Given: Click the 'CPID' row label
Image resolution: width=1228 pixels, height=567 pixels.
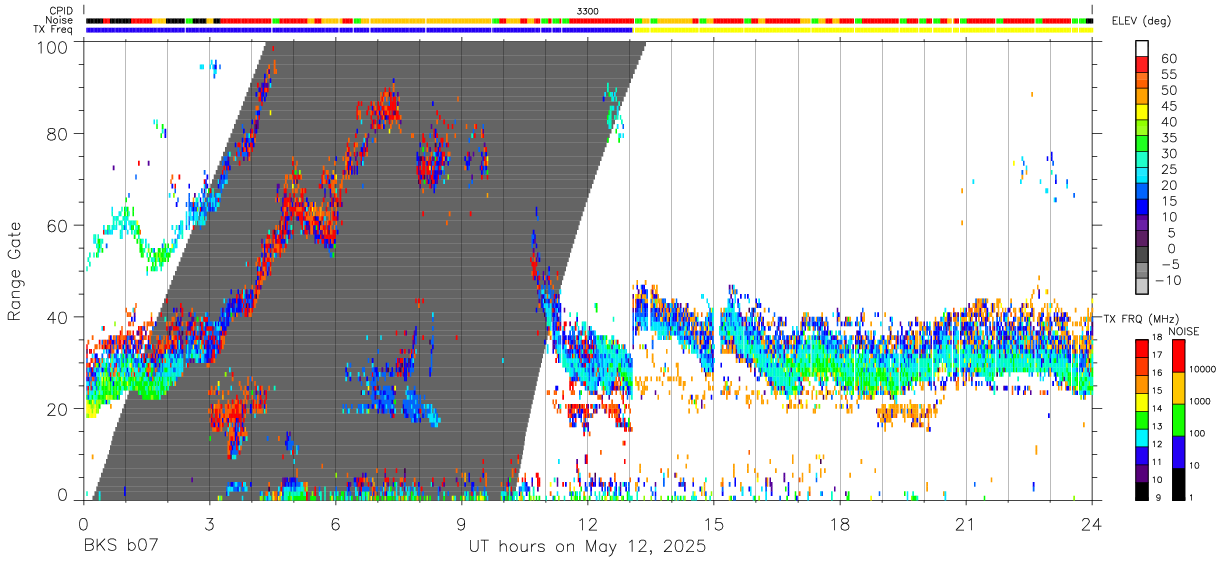Looking at the screenshot, I should (60, 11).
